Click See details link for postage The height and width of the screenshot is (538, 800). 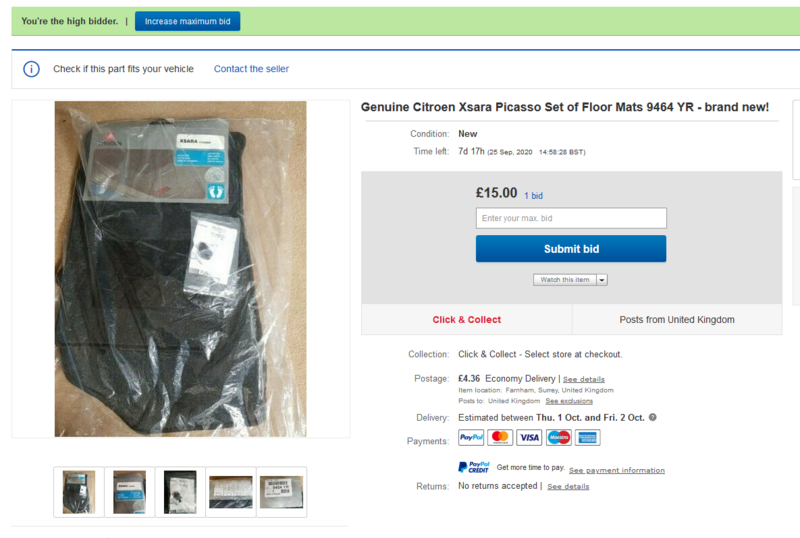(584, 380)
